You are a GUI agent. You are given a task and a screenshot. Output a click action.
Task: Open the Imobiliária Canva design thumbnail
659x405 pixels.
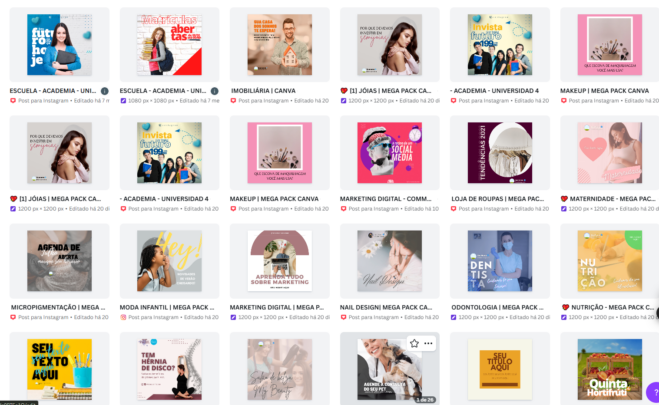click(279, 45)
